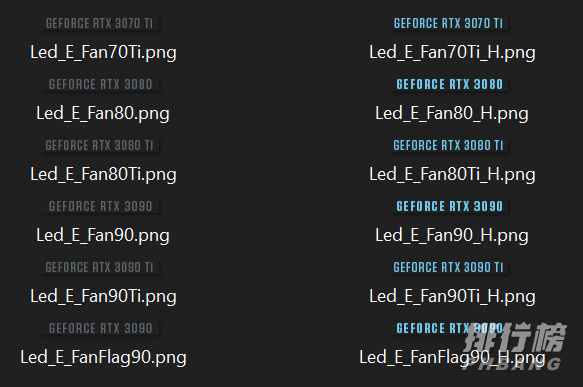Viewport: 583px width, 387px height.
Task: Select the gray GEFORCE RTX 3070 TI thumbnail
Action: coord(100,23)
